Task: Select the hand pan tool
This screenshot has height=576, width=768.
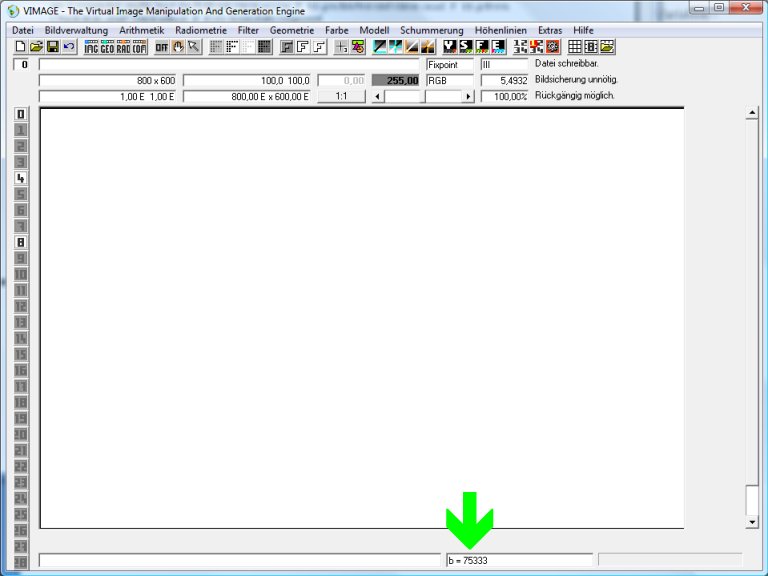Action: (178, 47)
